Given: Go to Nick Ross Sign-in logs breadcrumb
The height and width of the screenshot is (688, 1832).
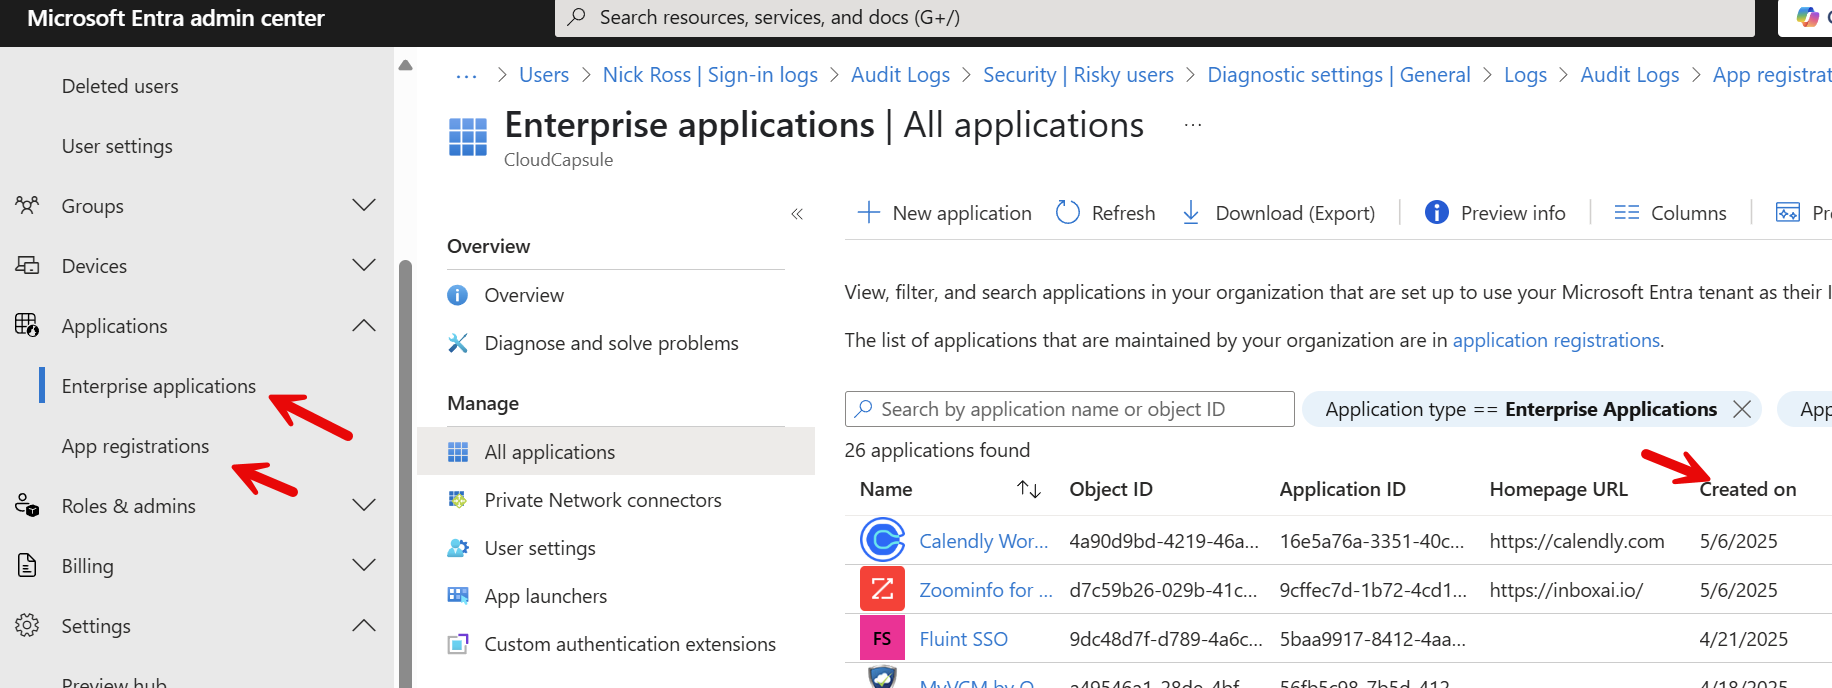Looking at the screenshot, I should (x=710, y=75).
